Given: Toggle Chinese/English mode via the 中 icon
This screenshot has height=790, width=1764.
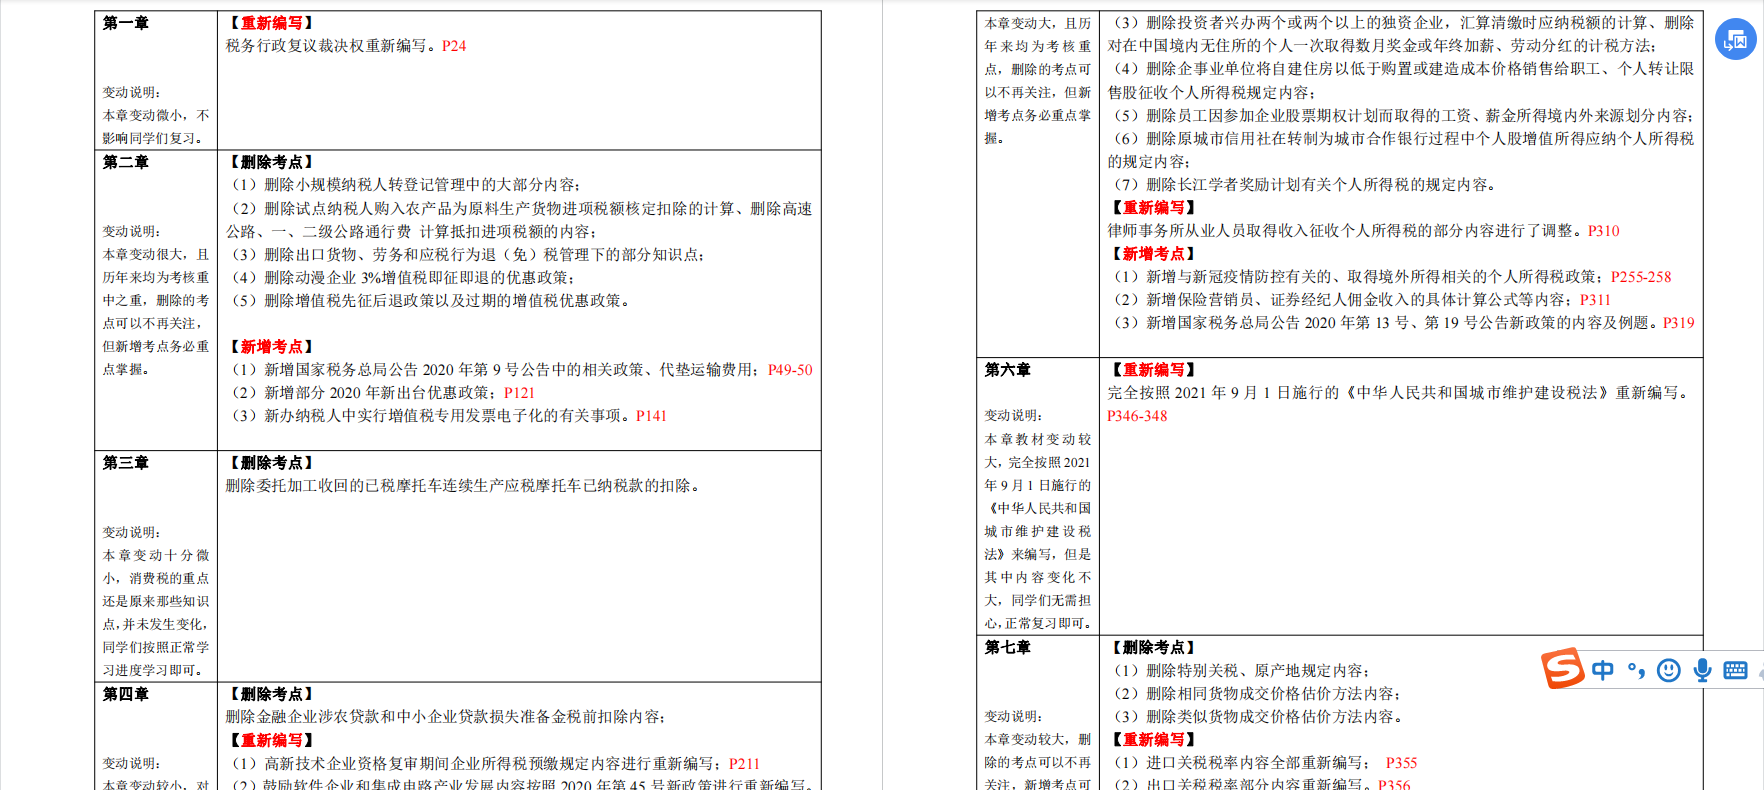Looking at the screenshot, I should click(1602, 670).
